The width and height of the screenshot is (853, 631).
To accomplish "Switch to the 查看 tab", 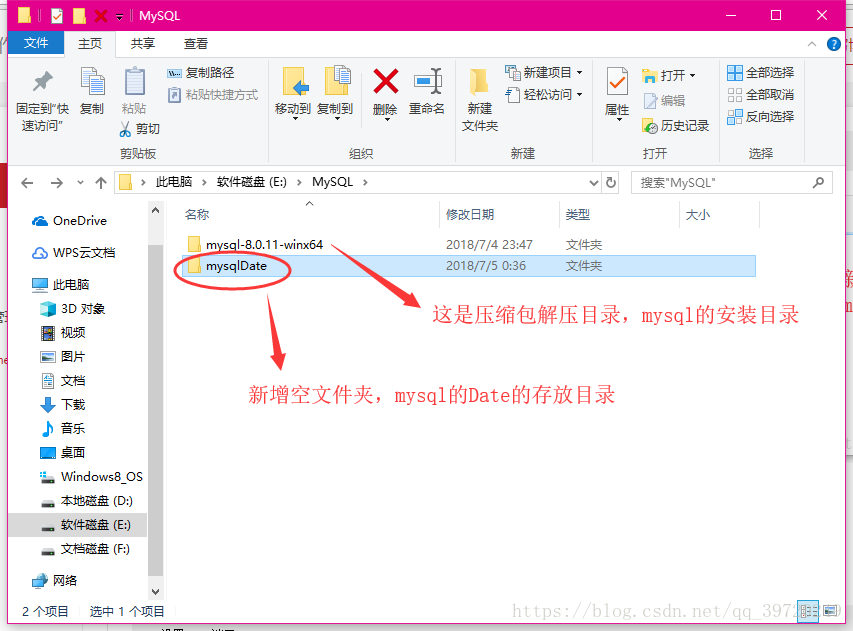I will click(x=196, y=44).
